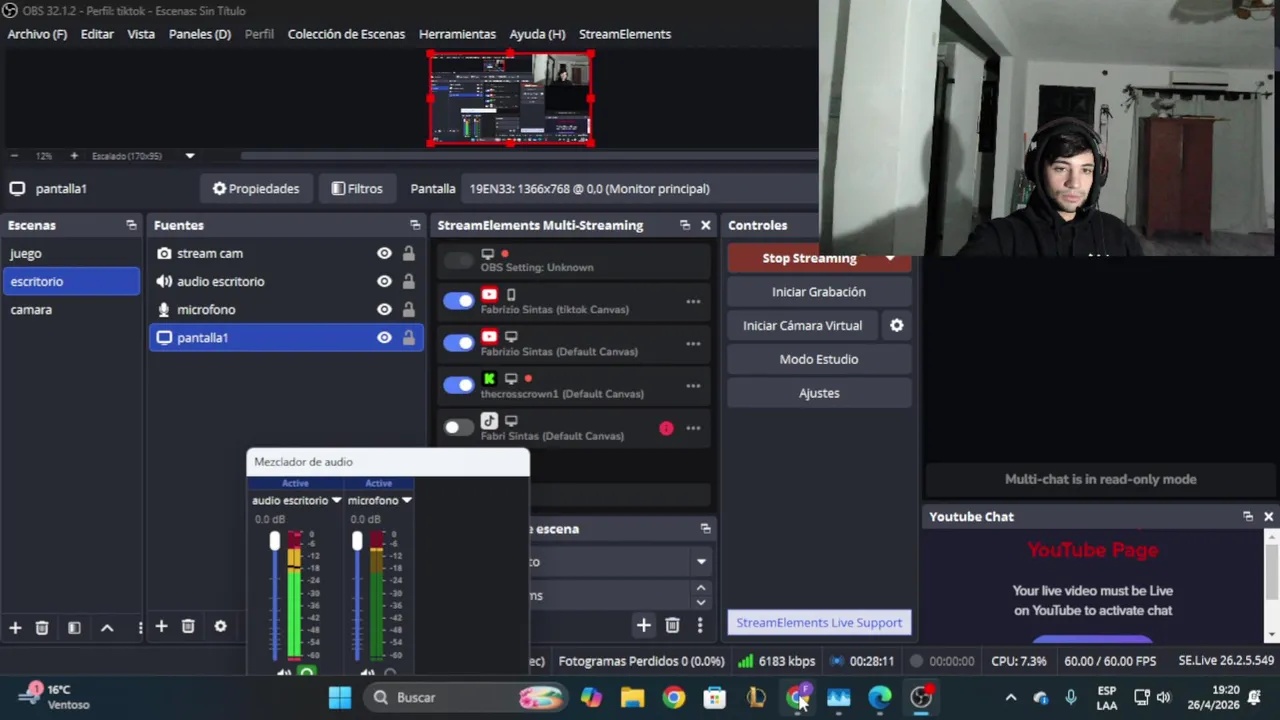The width and height of the screenshot is (1280, 720).
Task: Enter Modo Estudio
Action: click(819, 359)
